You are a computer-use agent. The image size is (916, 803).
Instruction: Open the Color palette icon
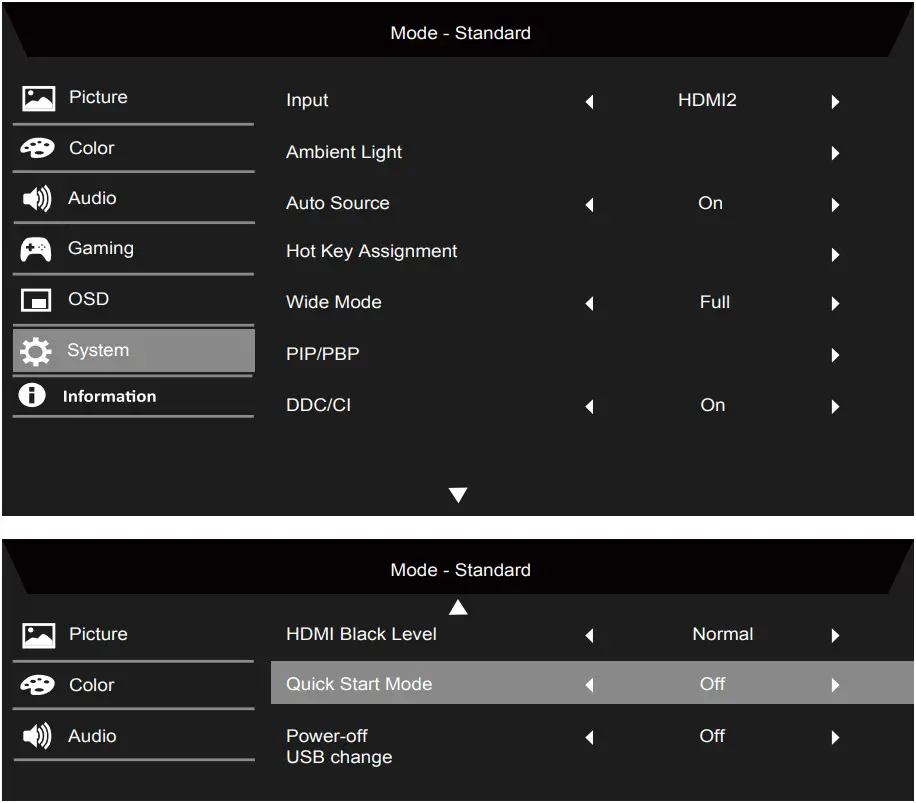coord(37,147)
